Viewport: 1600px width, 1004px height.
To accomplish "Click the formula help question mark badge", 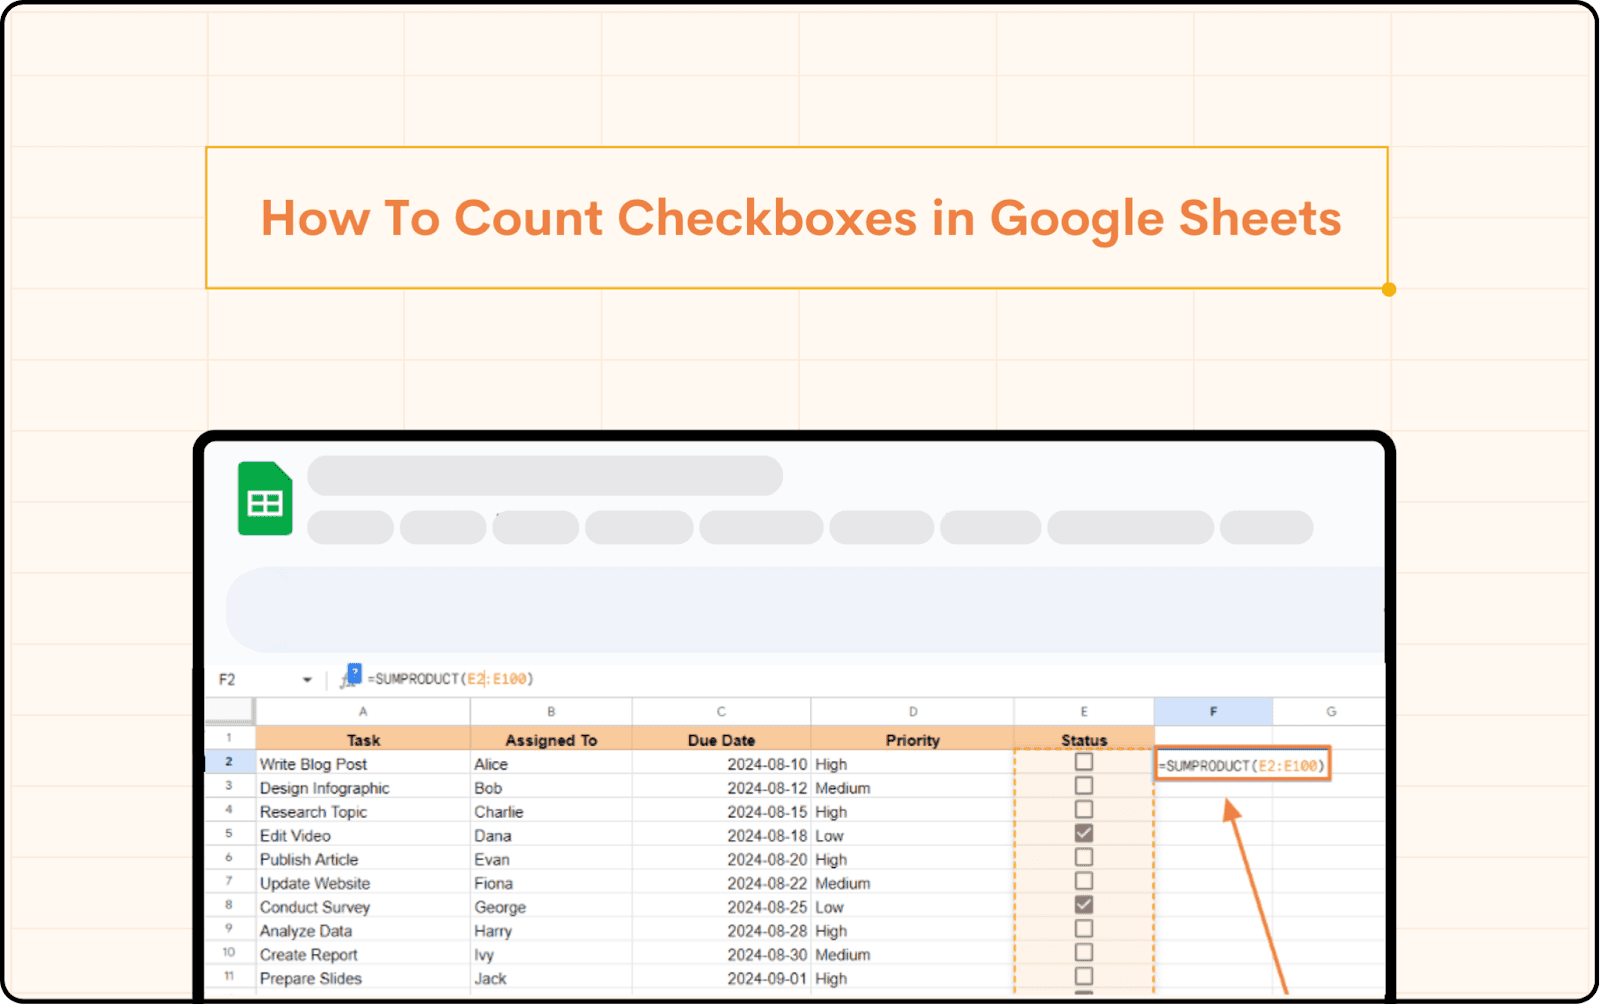I will (354, 673).
